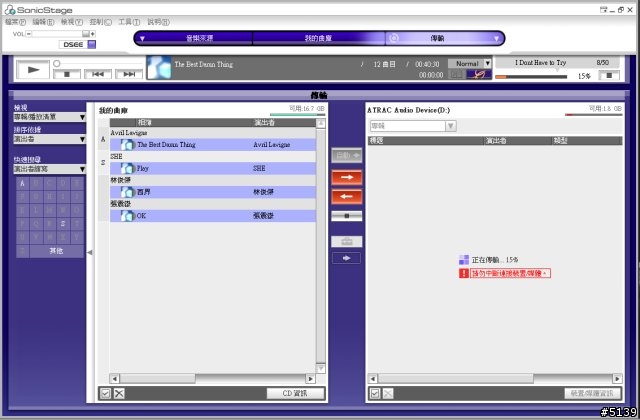640x420 pixels.
Task: Open the 排序依據 sort dropdown
Action: (x=49, y=139)
